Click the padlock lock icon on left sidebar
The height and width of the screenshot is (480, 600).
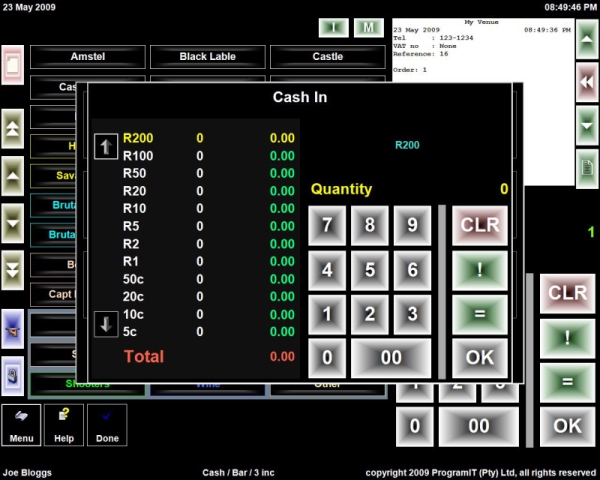pos(13,376)
